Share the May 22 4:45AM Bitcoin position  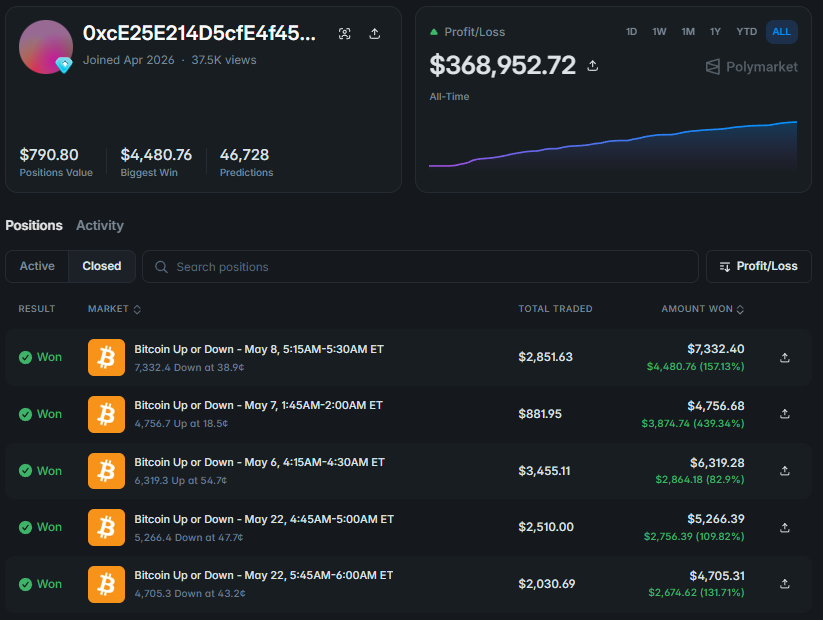(785, 528)
